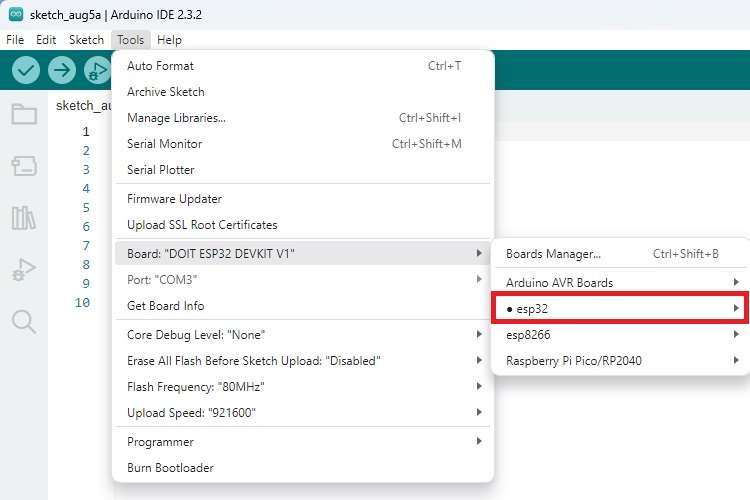Screen dimensions: 750x500
Task: Expand the Raspberry Pi Pico/RP2040 submenu
Action: click(620, 360)
